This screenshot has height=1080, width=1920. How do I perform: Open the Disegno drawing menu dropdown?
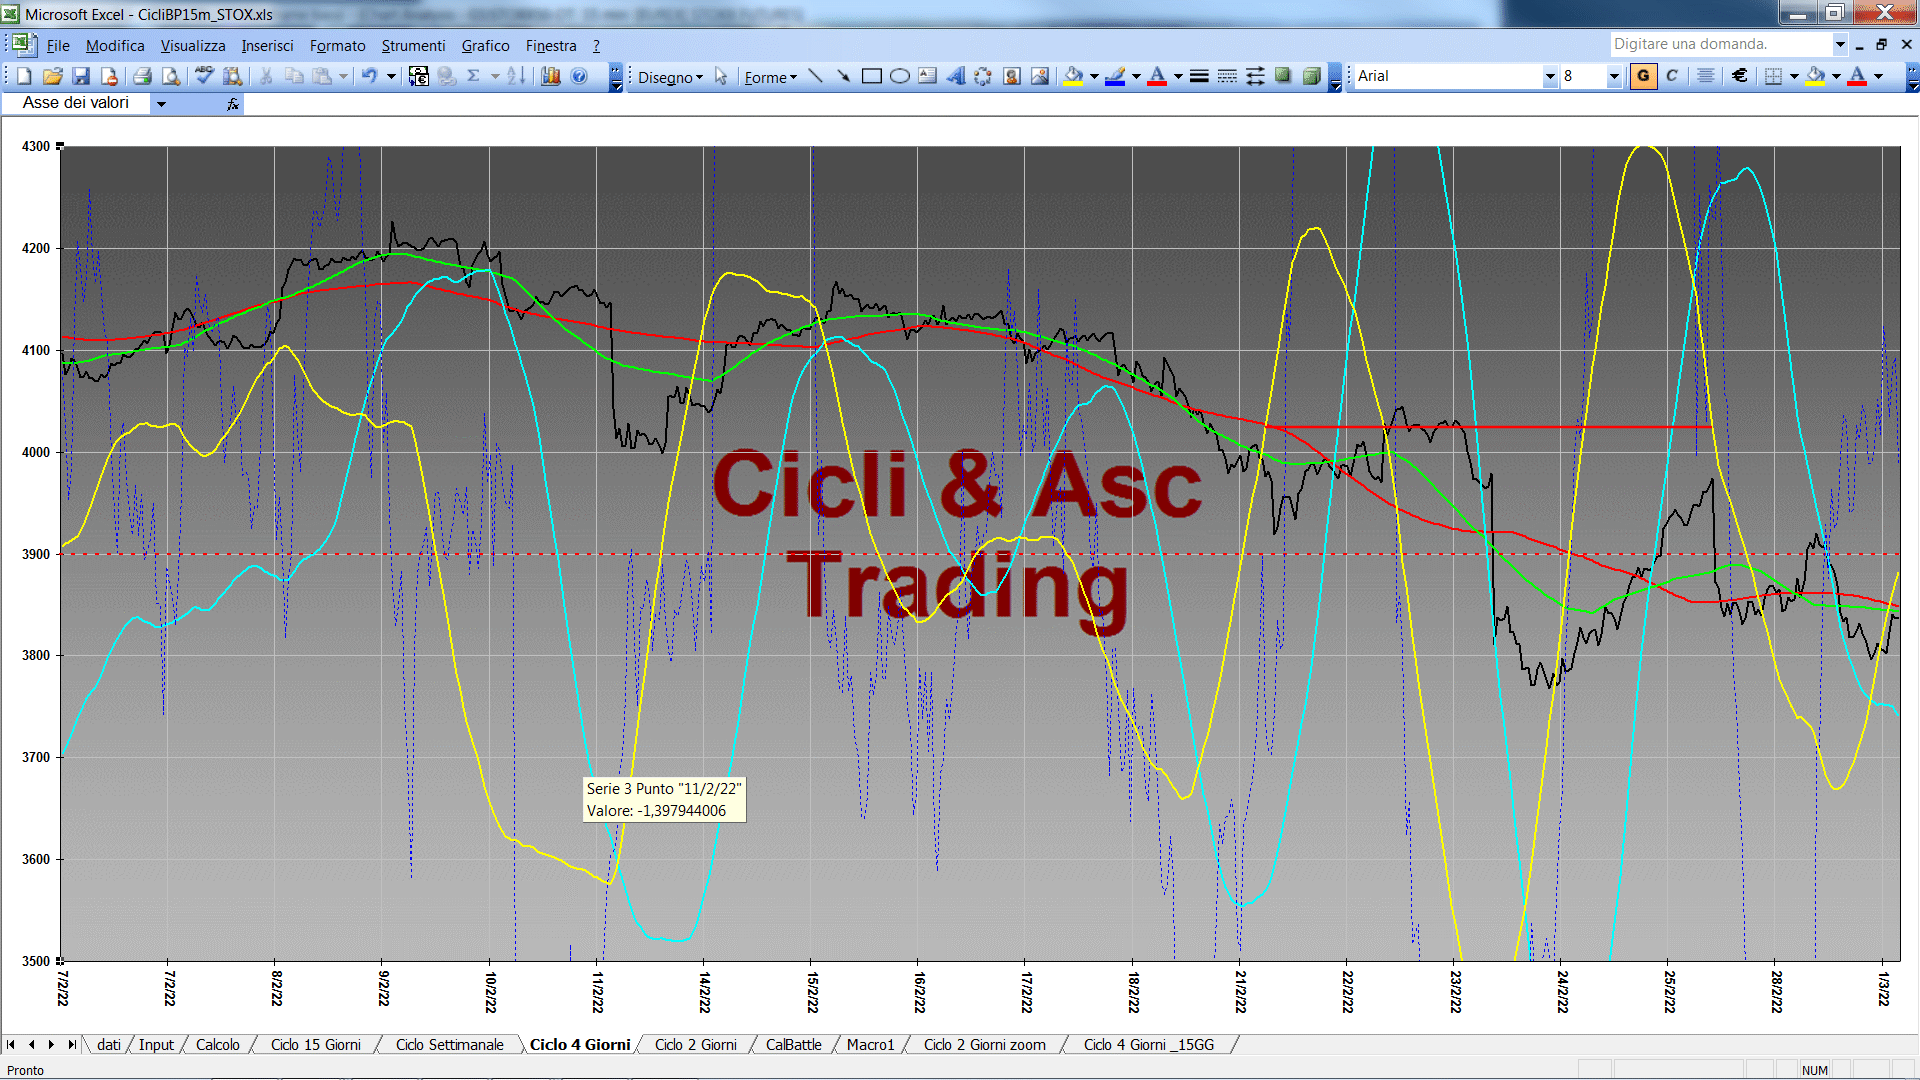coord(670,77)
